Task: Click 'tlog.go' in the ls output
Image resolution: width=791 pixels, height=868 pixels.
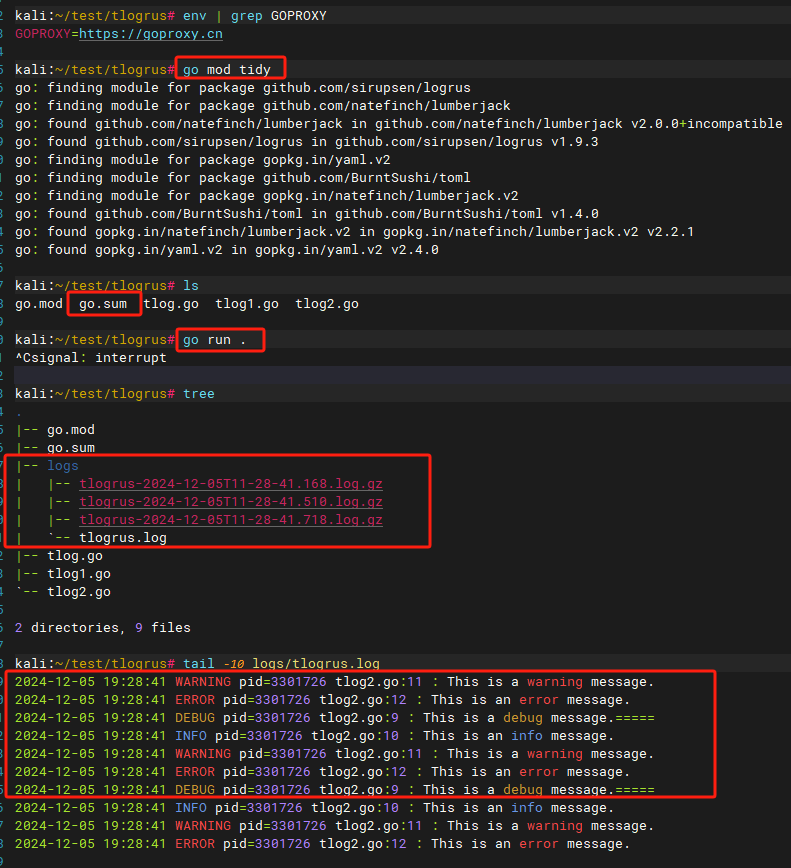Action: 171,303
